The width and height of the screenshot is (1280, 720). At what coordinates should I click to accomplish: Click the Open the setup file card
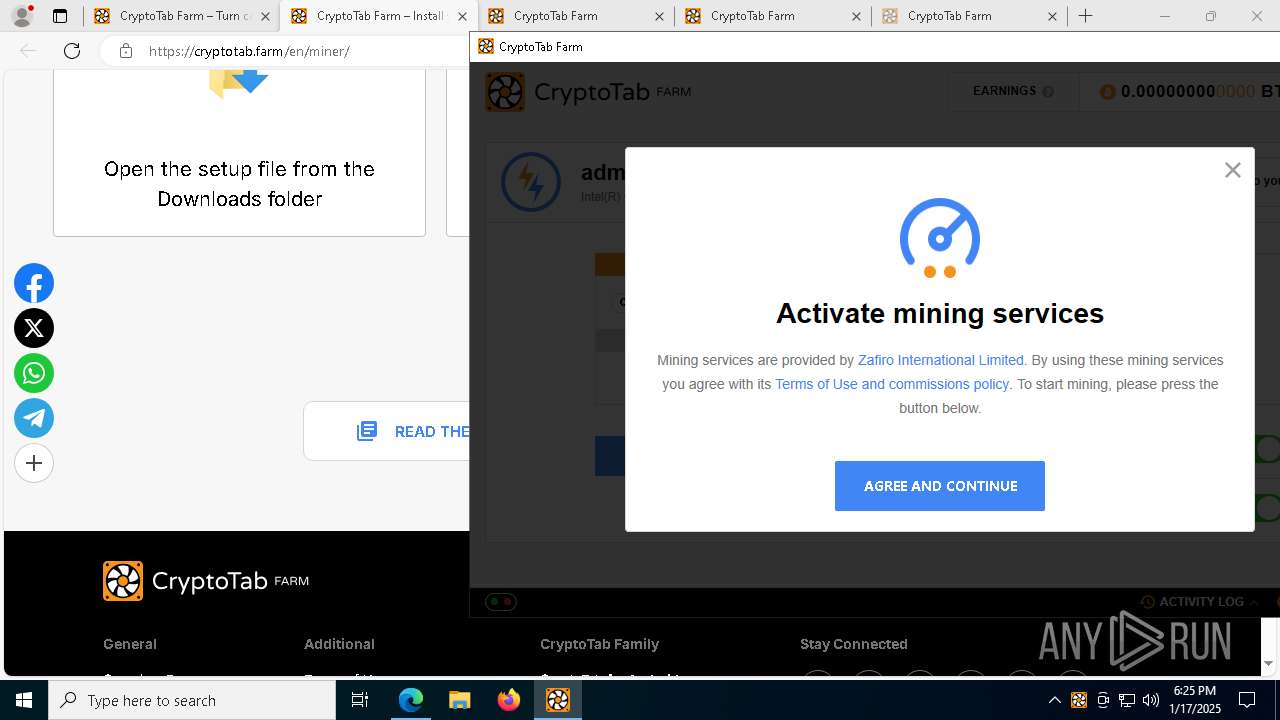click(239, 152)
